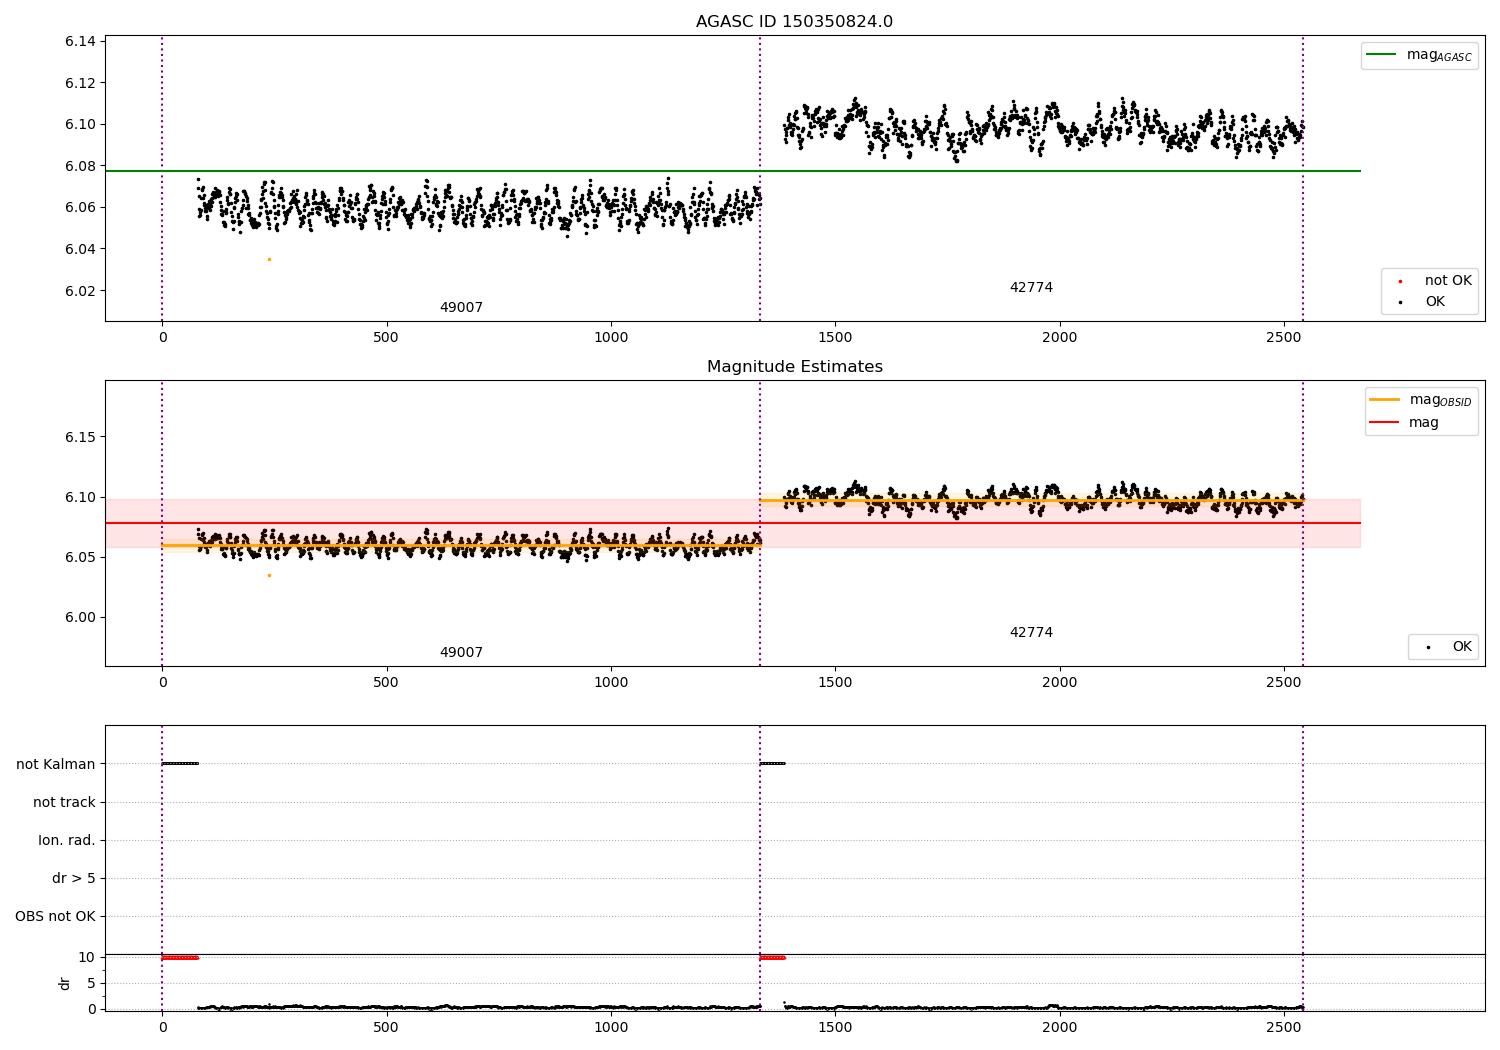1500x1050 pixels.
Task: Click the 'not track' axis label
Action: (x=64, y=802)
